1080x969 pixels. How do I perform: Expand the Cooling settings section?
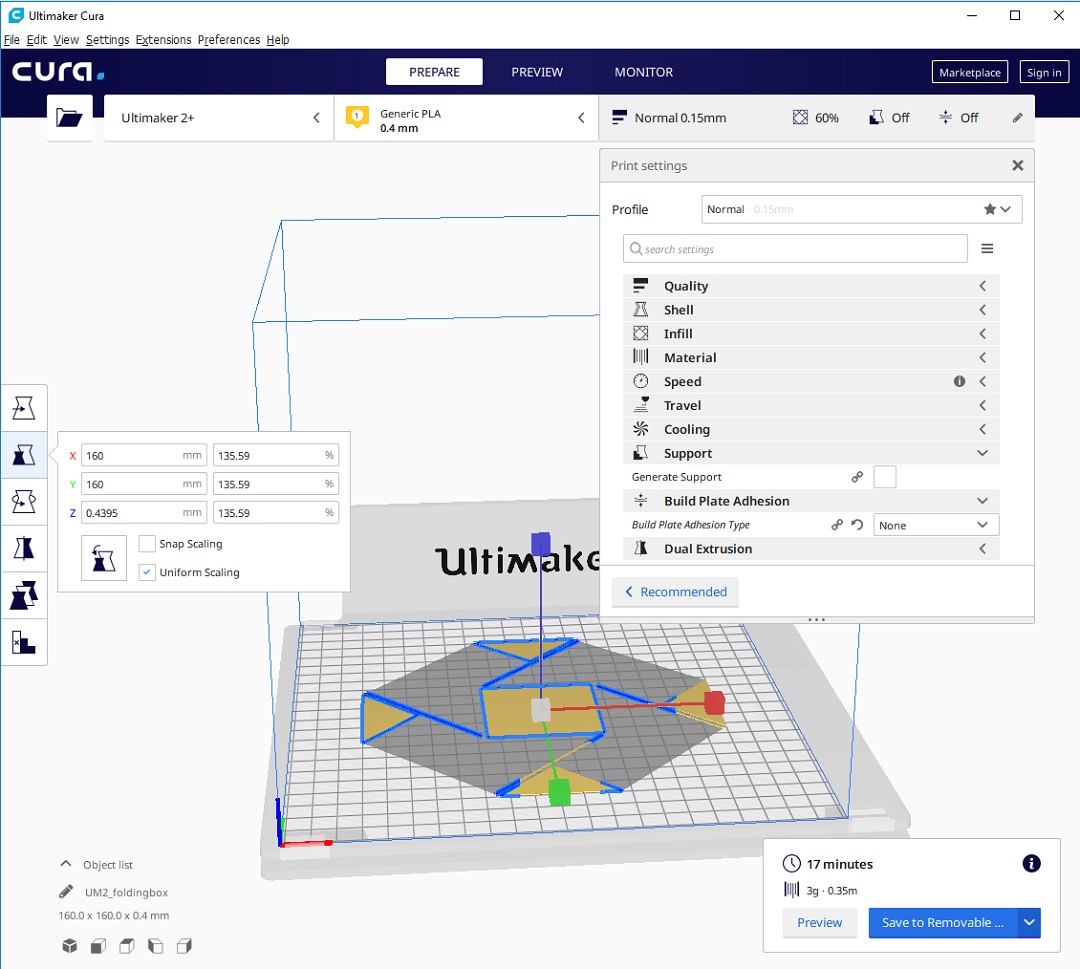point(811,429)
